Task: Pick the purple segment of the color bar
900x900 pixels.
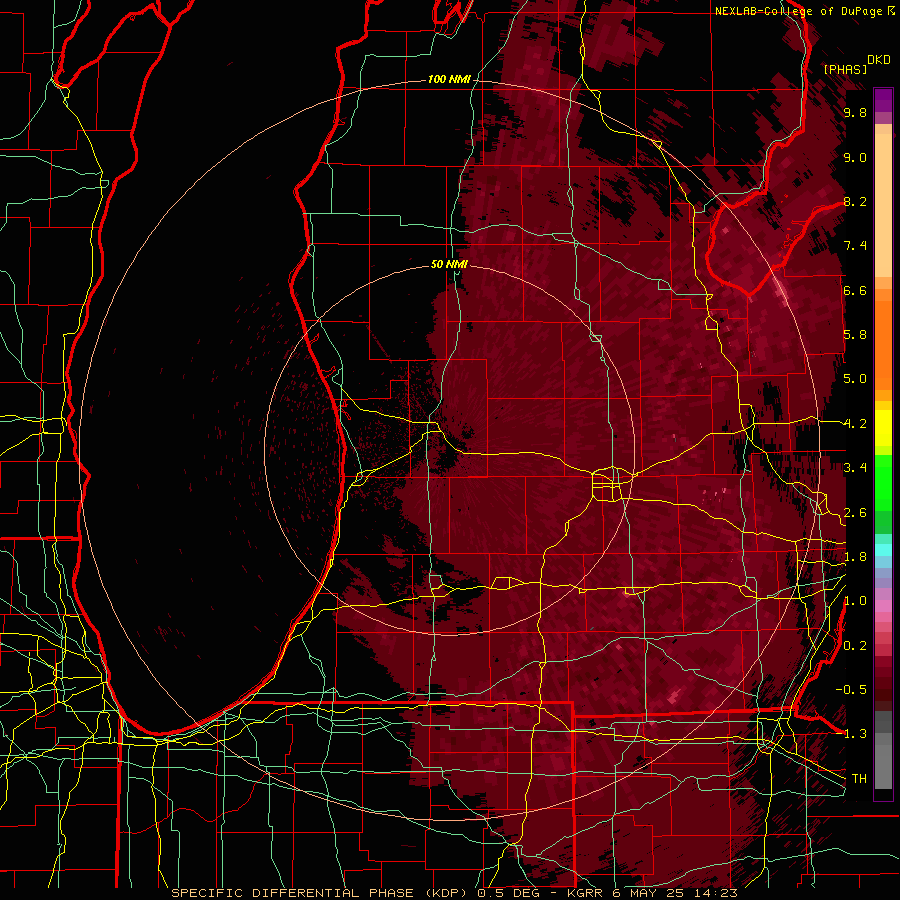Action: 883,100
